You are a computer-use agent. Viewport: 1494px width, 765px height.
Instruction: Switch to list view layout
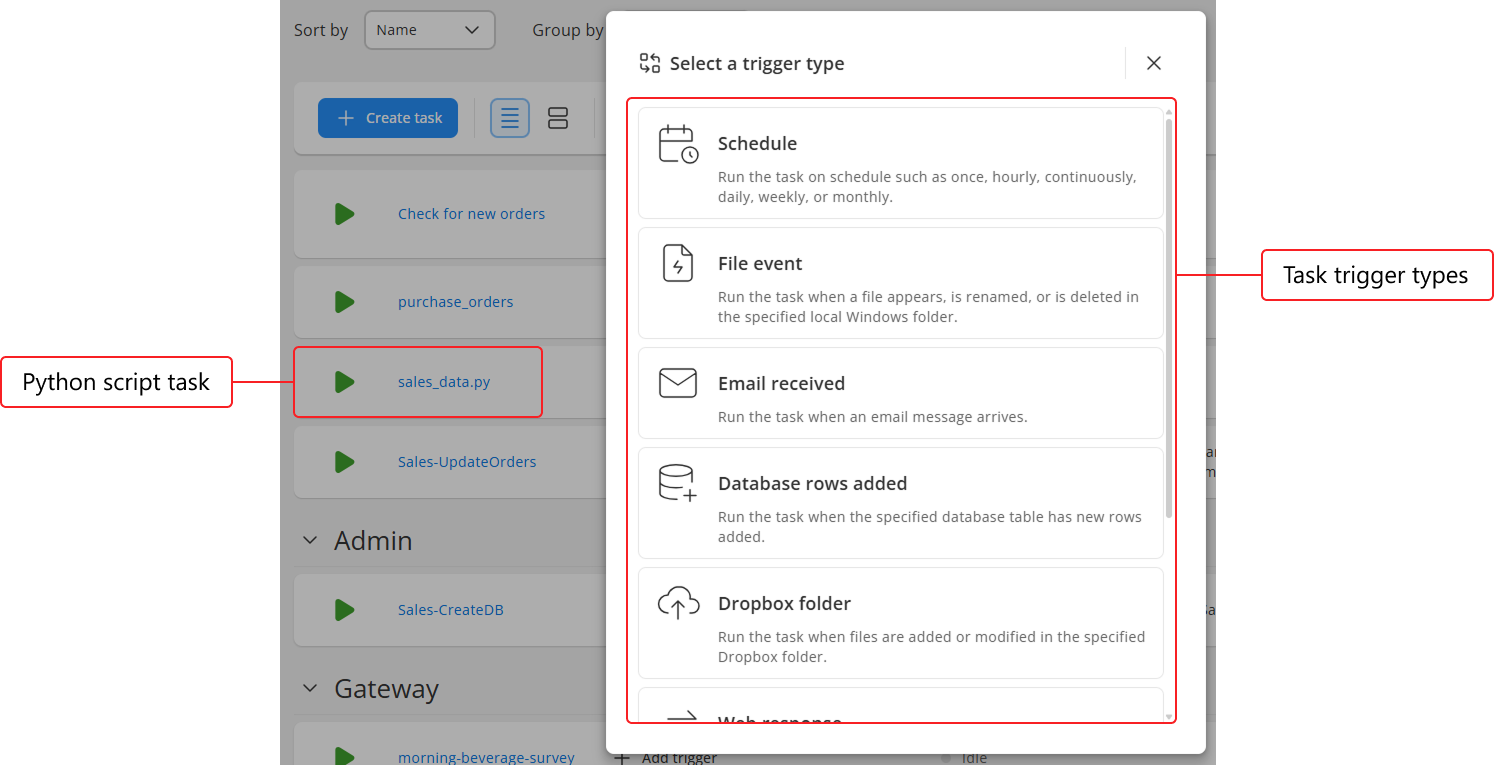510,118
